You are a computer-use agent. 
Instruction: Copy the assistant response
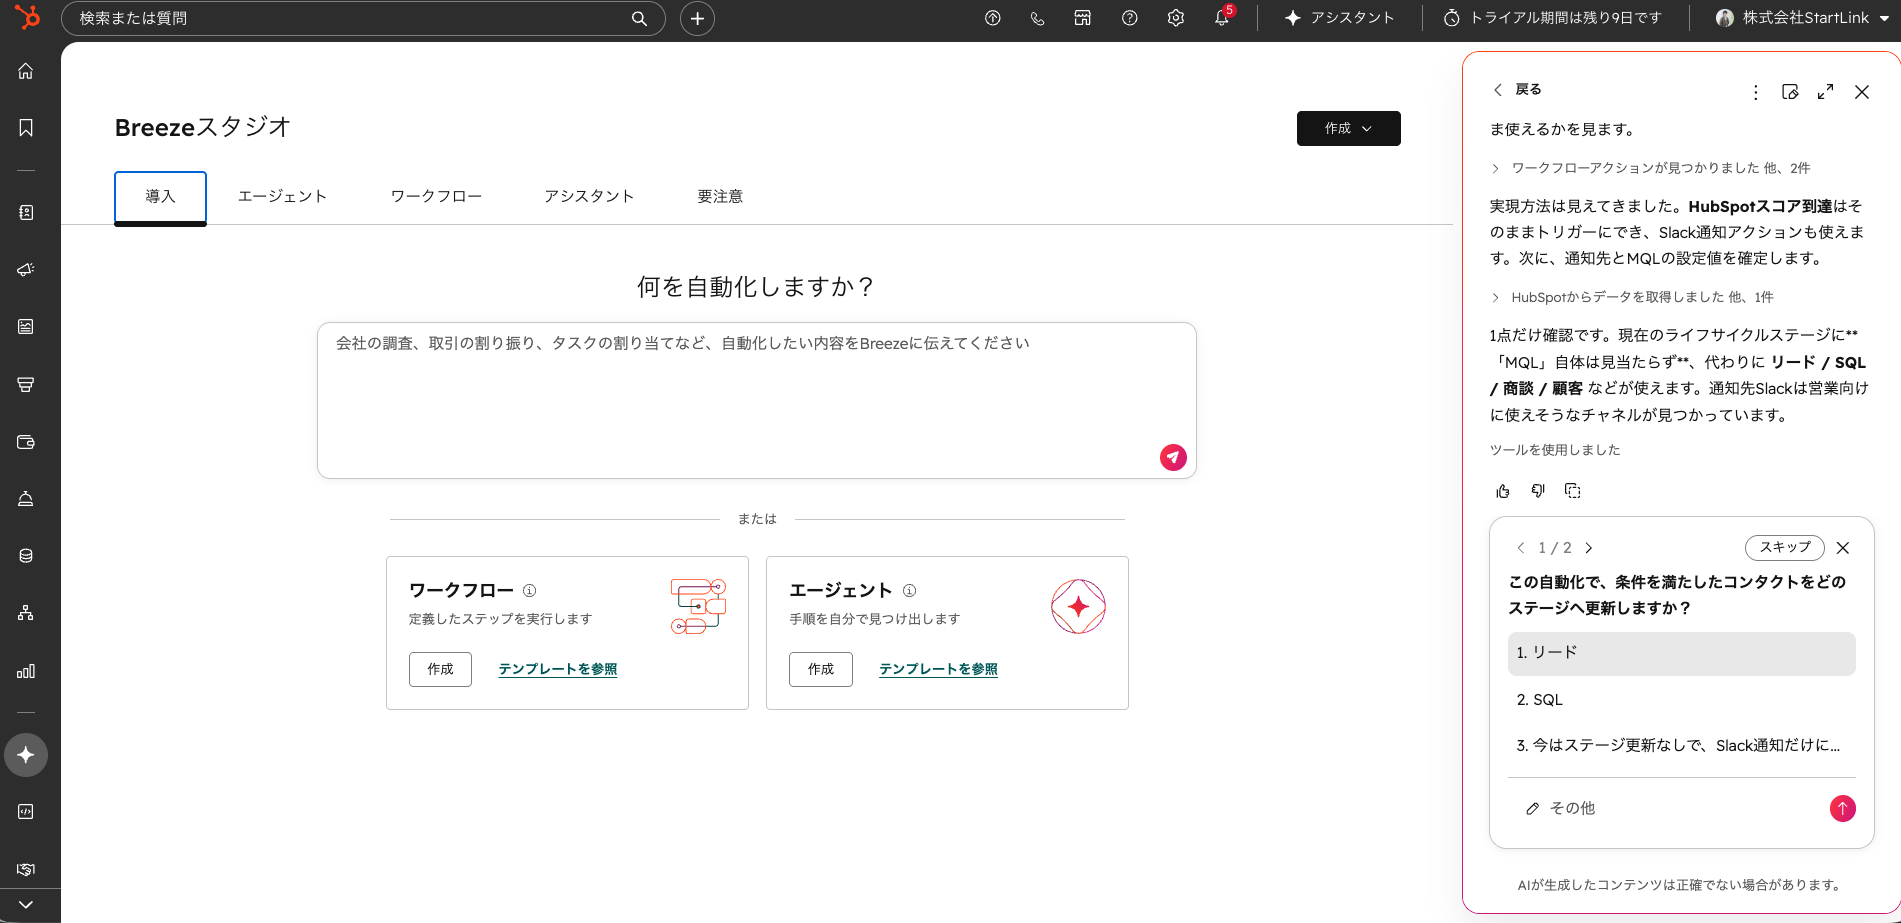click(x=1573, y=491)
